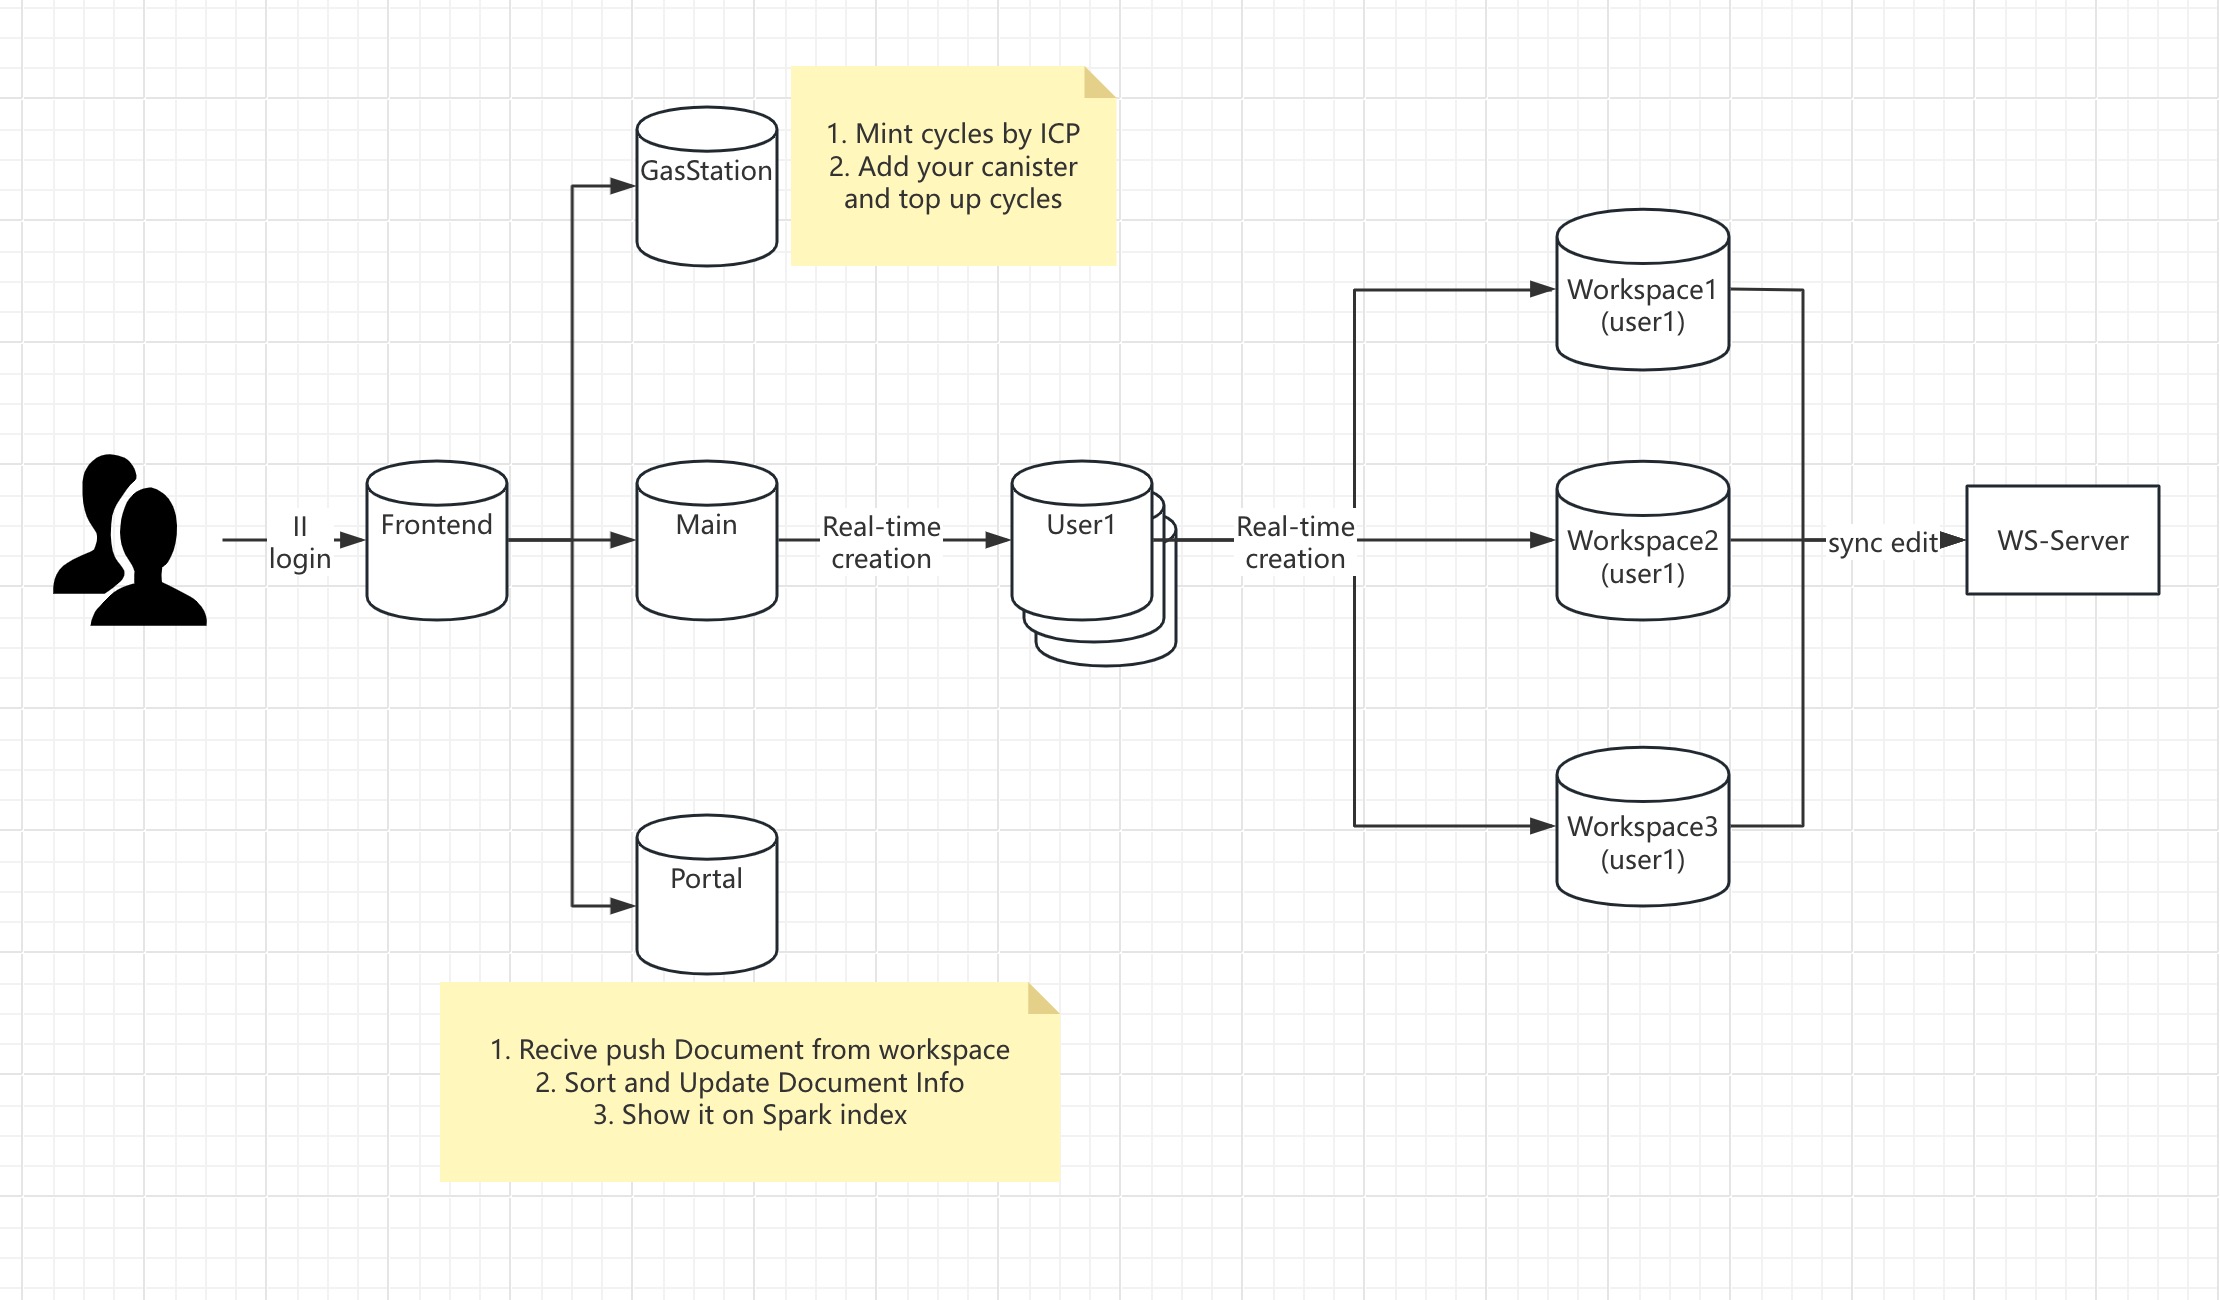Image resolution: width=2220 pixels, height=1300 pixels.
Task: Select the sync edit connector label
Action: (1882, 543)
